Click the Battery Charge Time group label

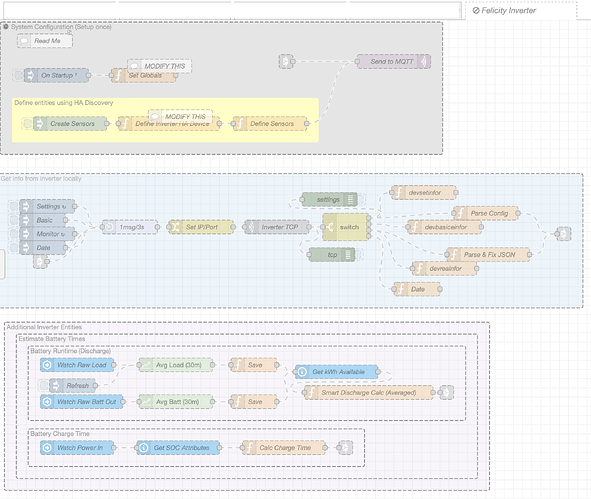[60, 434]
